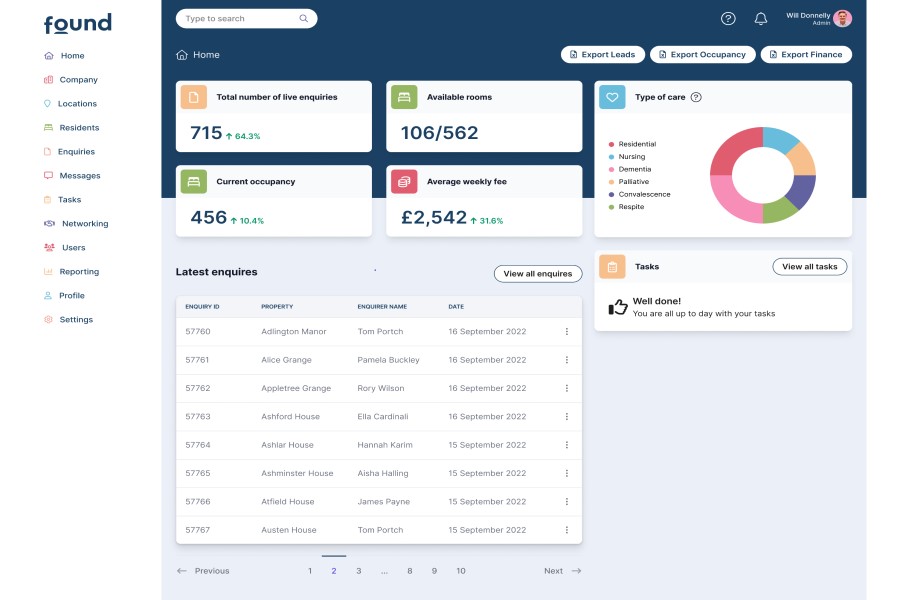Click the Settings gear icon
Screen dimensions: 900x600
pyautogui.click(x=48, y=319)
